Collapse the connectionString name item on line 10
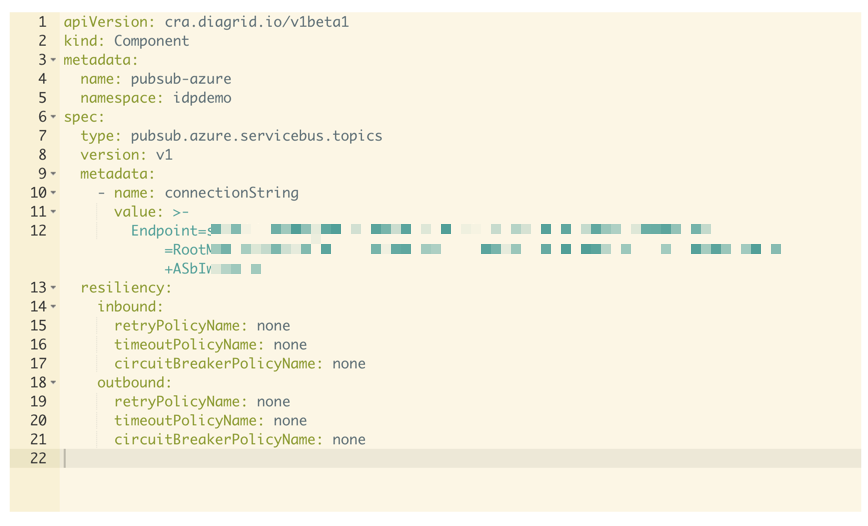This screenshot has height=526, width=868. click(53, 193)
